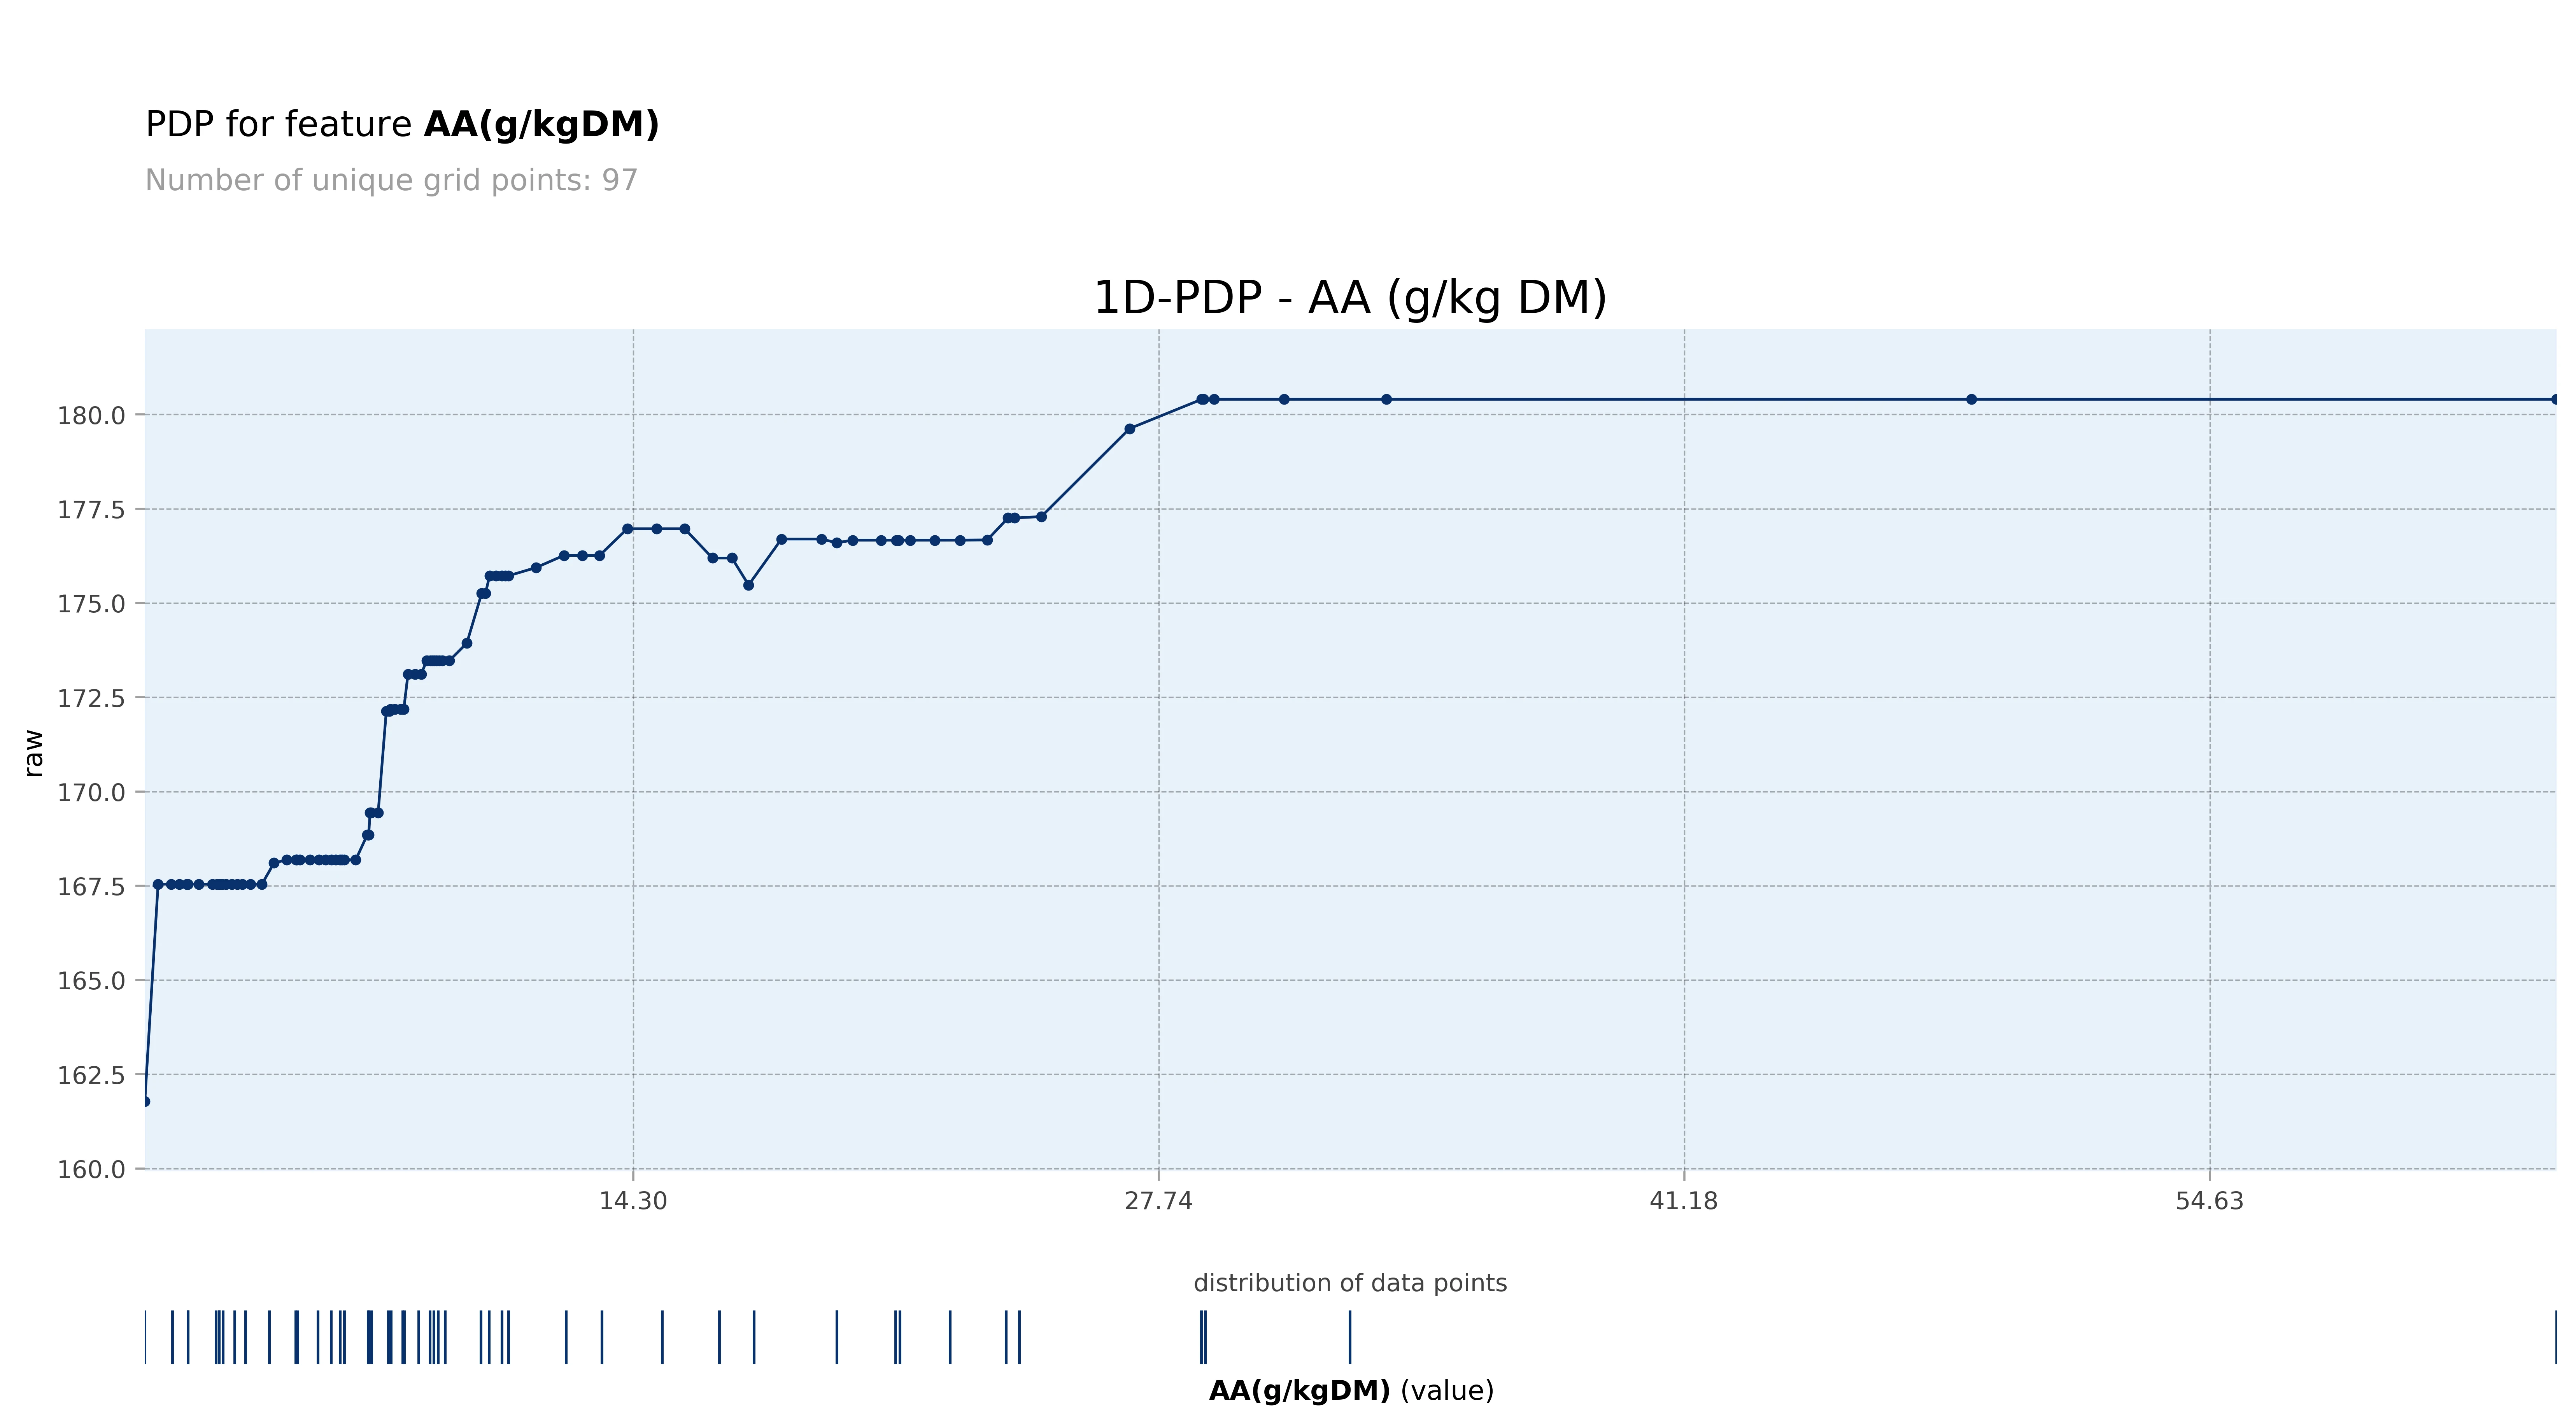Select the lowest data point on the curve
Screen dimensions: 2576x1425
click(146, 1101)
